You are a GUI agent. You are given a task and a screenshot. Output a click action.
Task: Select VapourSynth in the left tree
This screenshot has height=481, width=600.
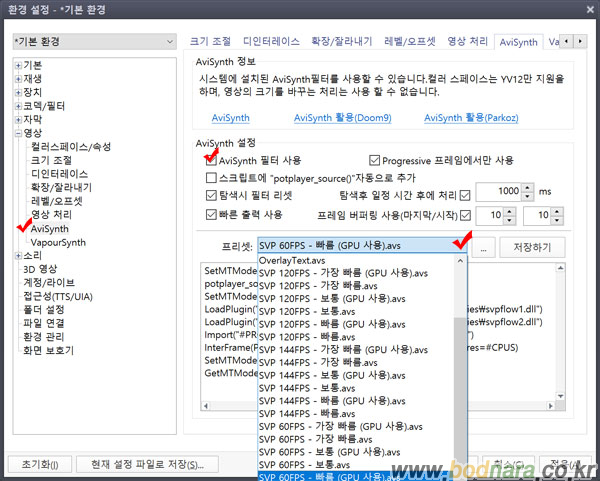[x=58, y=243]
